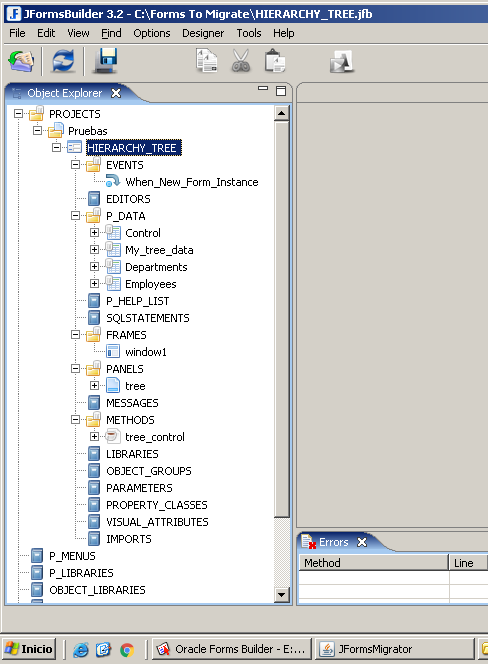488x664 pixels.
Task: Close the Errors tab
Action: (x=362, y=542)
